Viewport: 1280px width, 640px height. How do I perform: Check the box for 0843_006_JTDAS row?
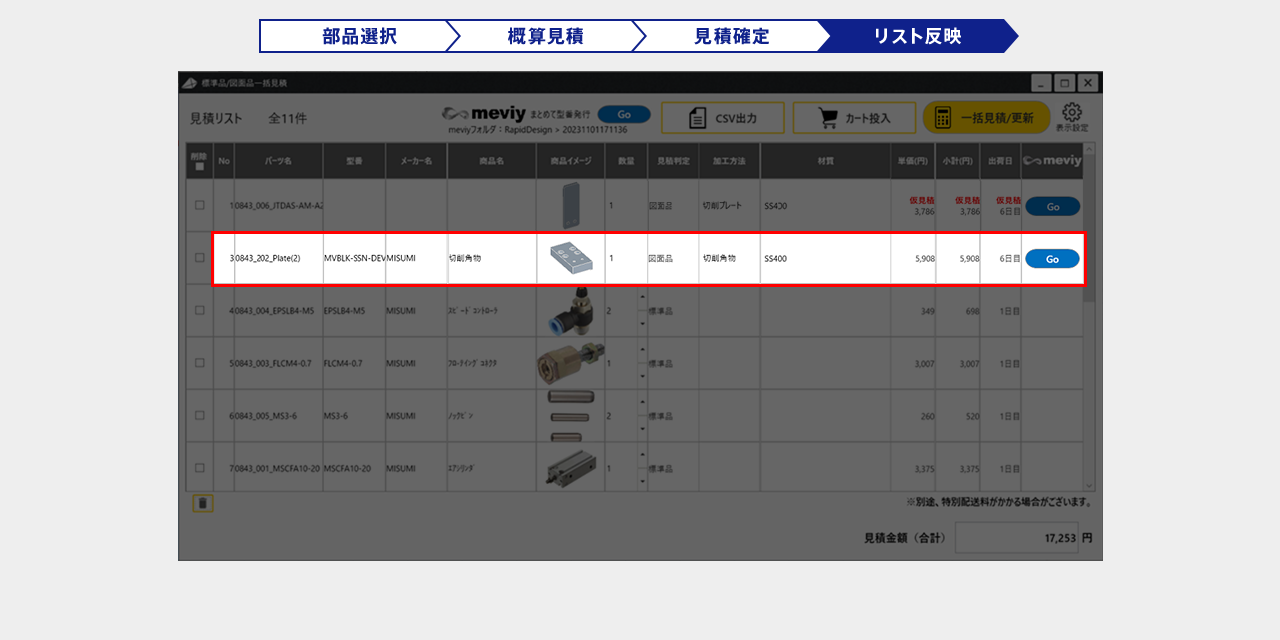[x=200, y=205]
